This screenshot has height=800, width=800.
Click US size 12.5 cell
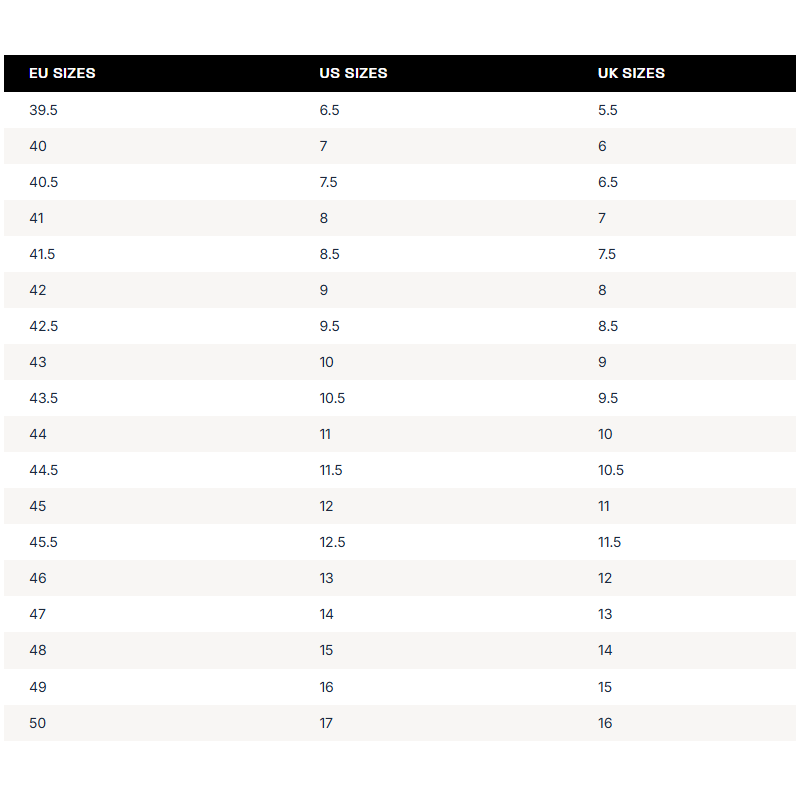[332, 542]
